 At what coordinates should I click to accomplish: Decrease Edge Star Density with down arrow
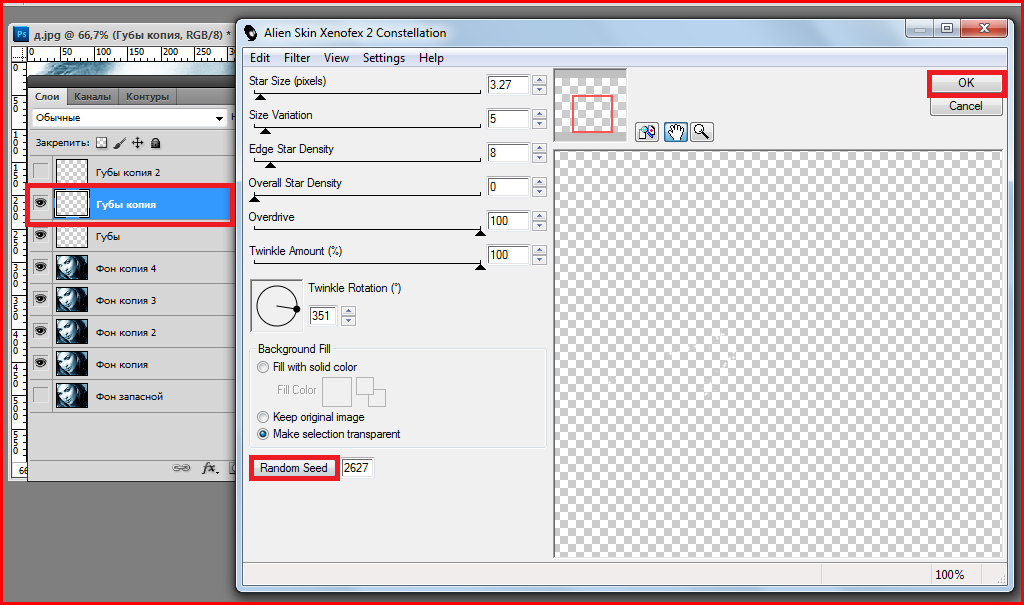click(x=539, y=157)
